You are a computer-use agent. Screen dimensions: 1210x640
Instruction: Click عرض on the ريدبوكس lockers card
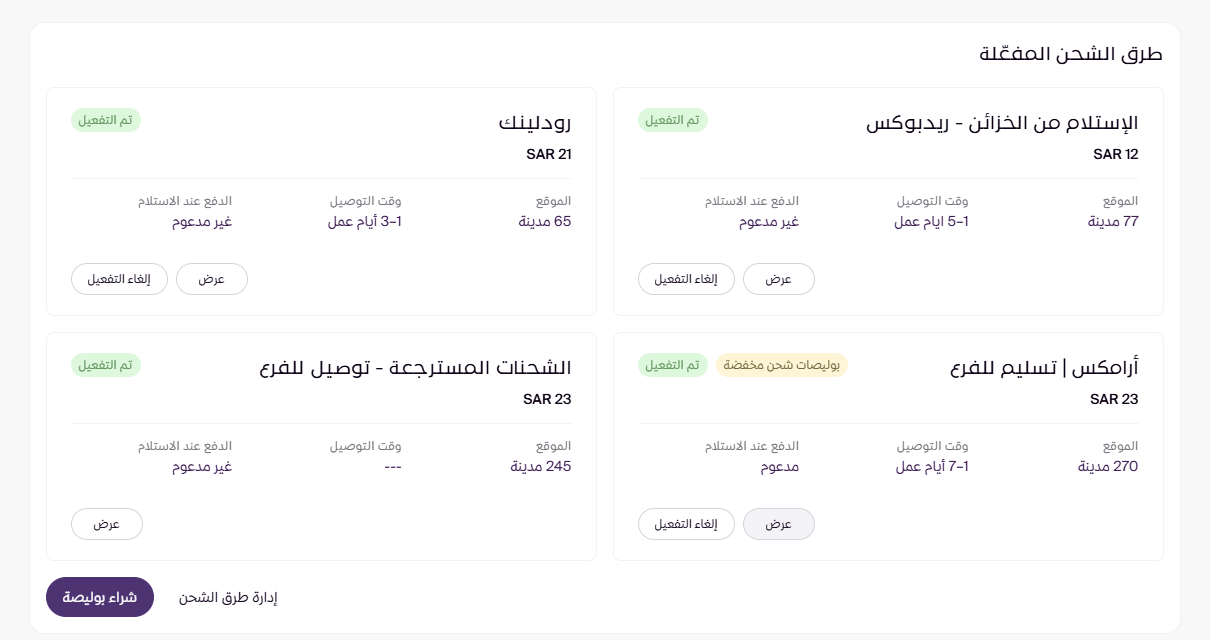pos(779,279)
